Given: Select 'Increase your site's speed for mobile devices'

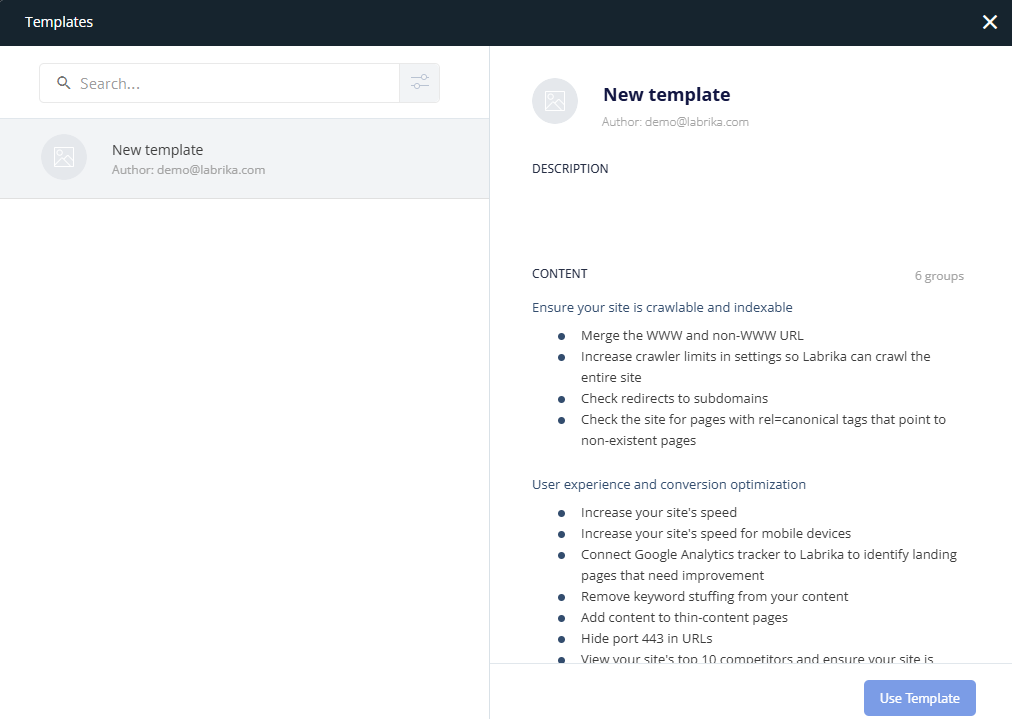Looking at the screenshot, I should (x=715, y=533).
